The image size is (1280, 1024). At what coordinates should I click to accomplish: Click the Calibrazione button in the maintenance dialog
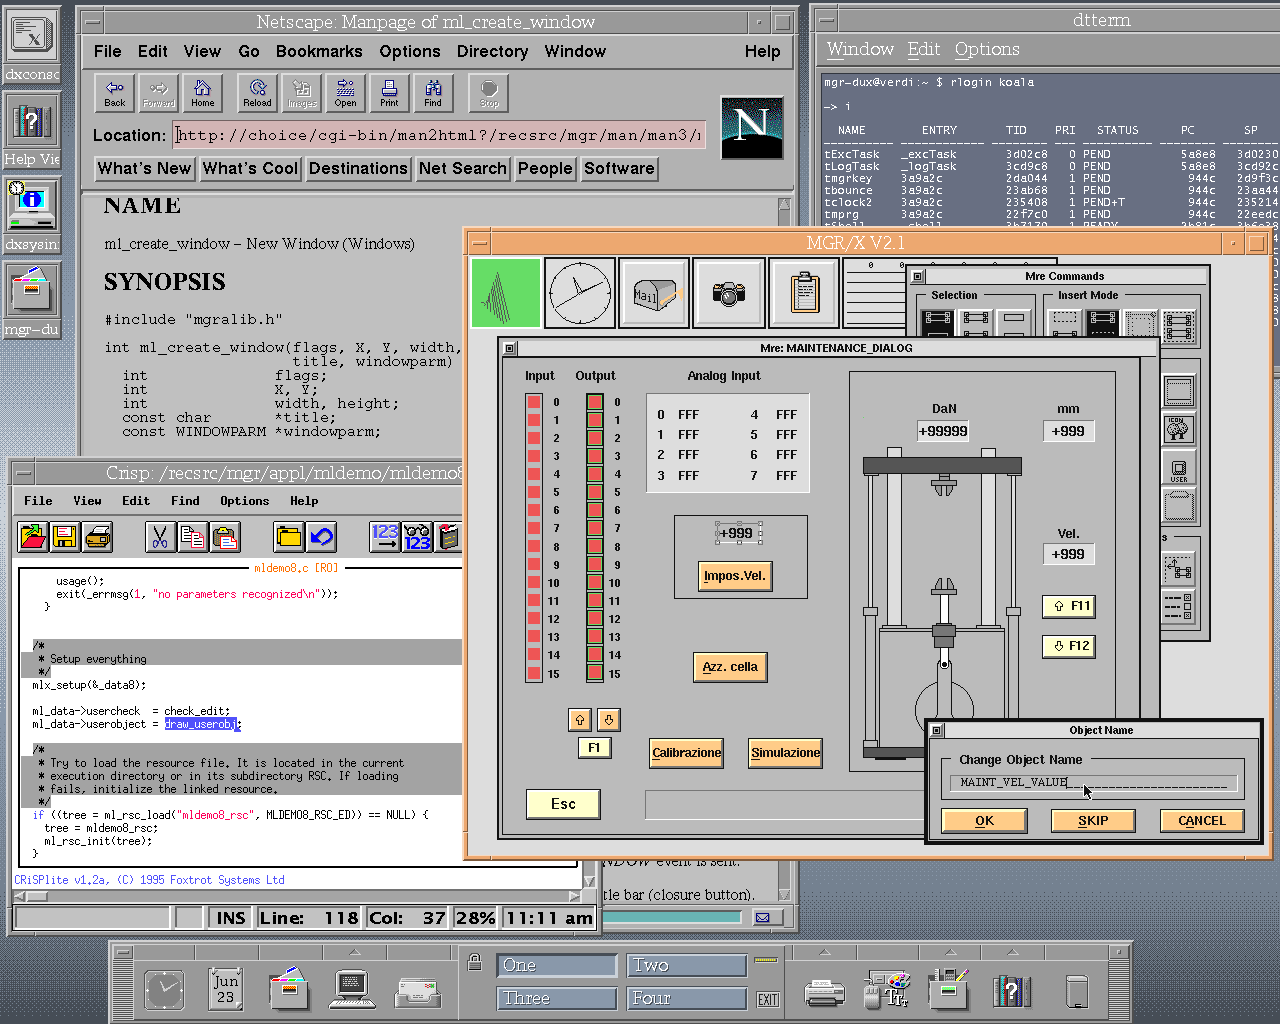[686, 753]
